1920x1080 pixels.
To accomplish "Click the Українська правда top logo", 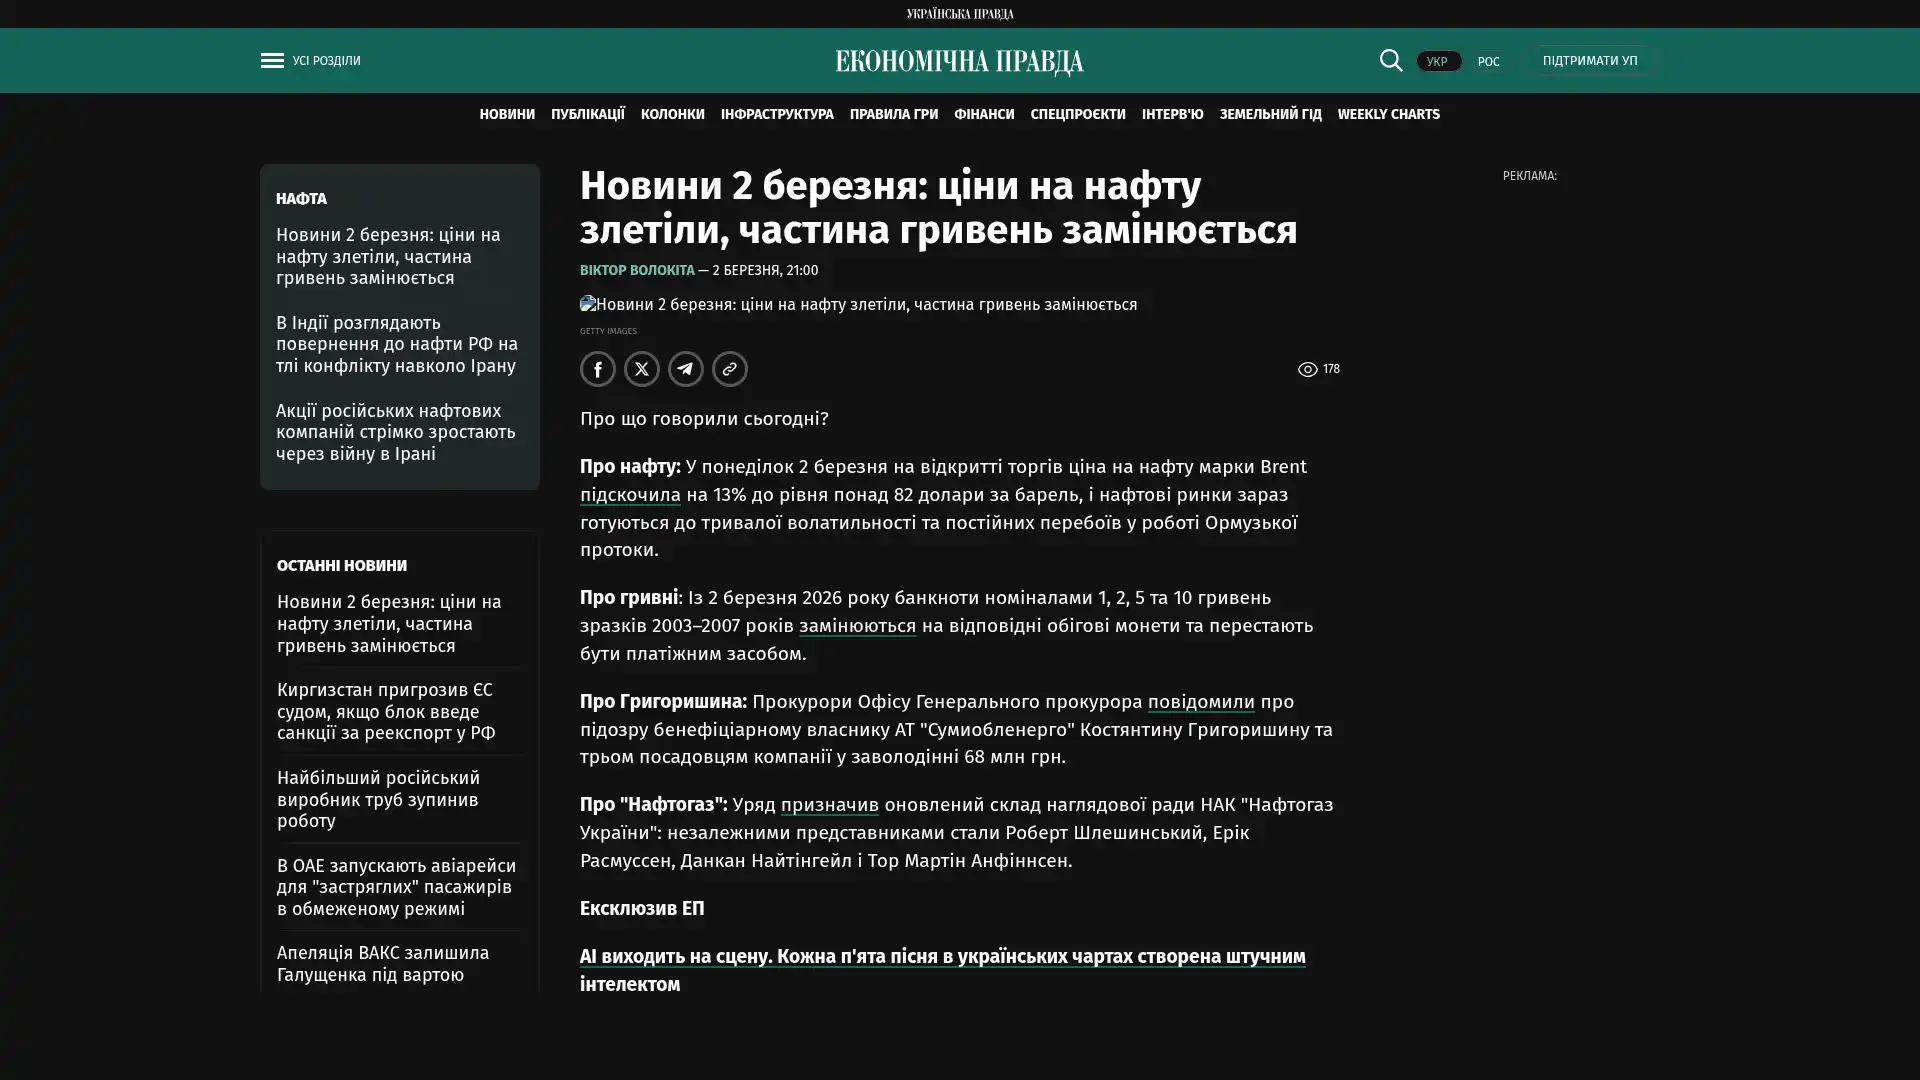I will [x=959, y=14].
